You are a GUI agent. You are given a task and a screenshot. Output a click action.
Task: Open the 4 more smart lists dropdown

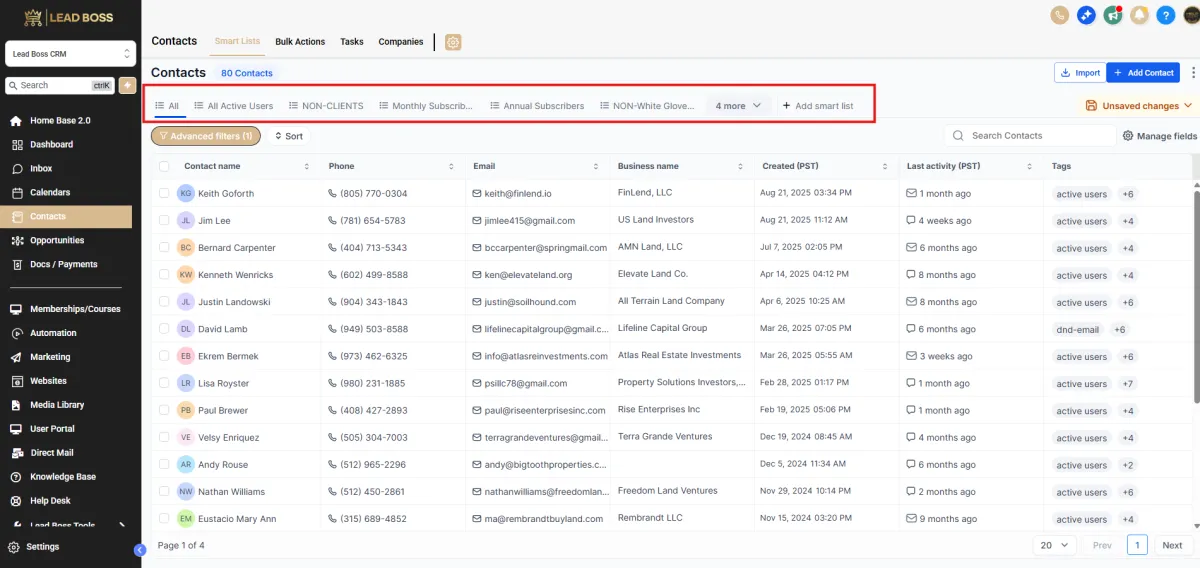point(738,106)
